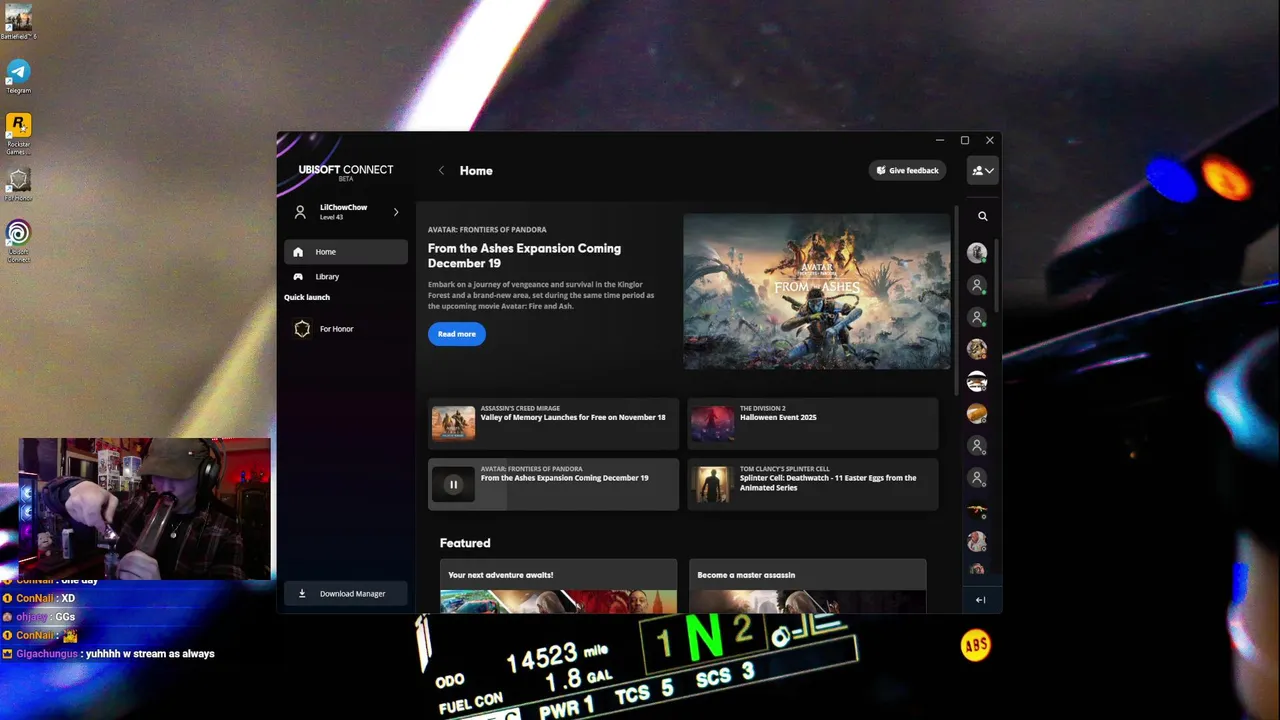Open the Ubisoft Connect desktop shortcut
Image resolution: width=1280 pixels, height=720 pixels.
pyautogui.click(x=18, y=241)
